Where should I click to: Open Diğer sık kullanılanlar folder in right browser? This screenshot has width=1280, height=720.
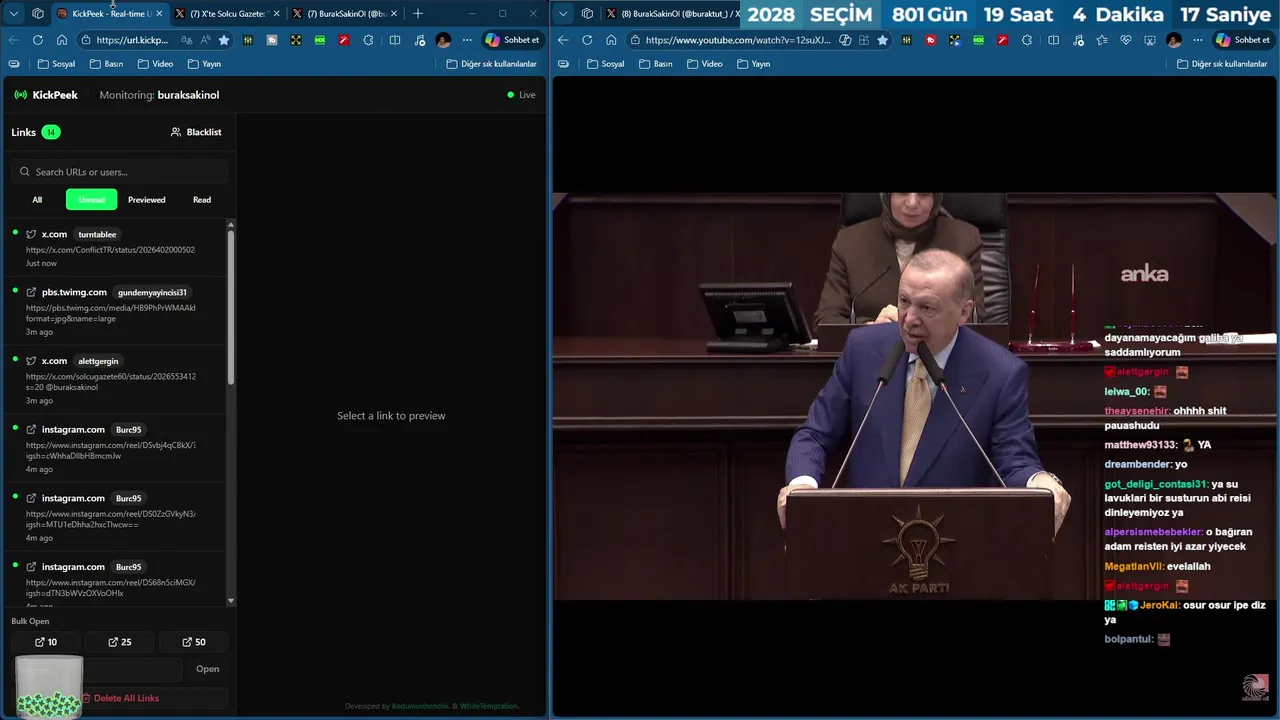[x=1223, y=64]
